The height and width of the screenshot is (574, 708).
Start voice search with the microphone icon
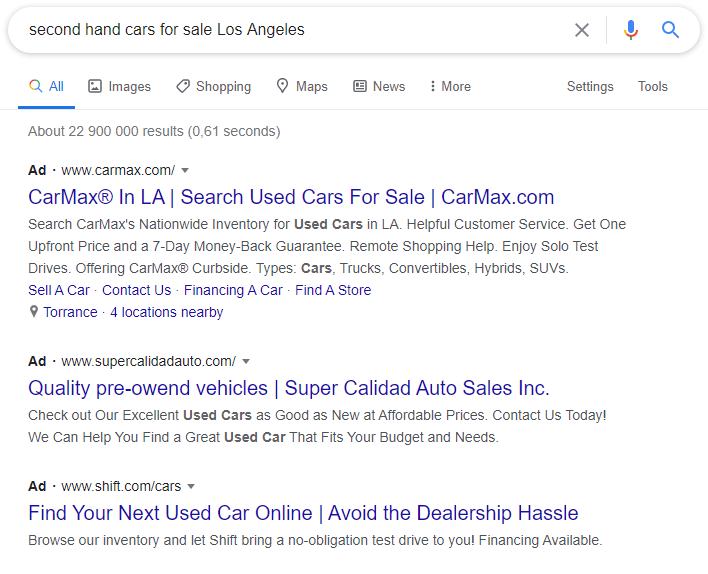tap(631, 30)
